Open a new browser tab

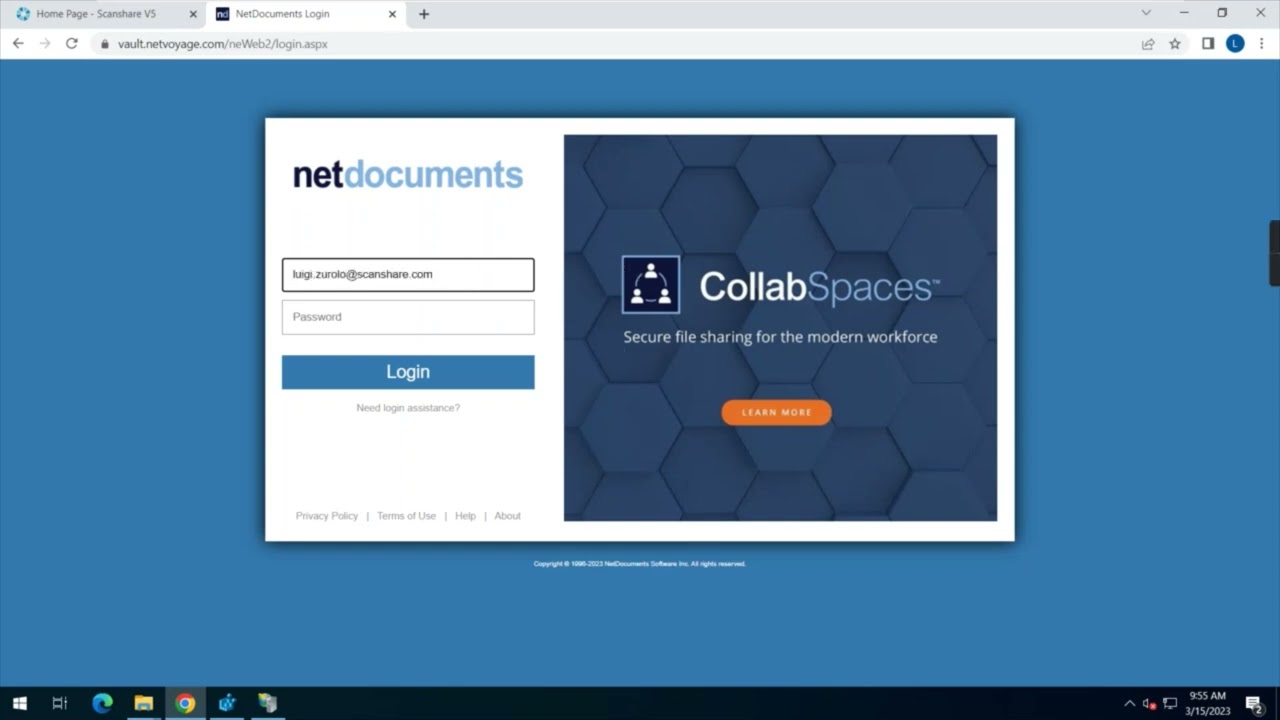coord(424,14)
